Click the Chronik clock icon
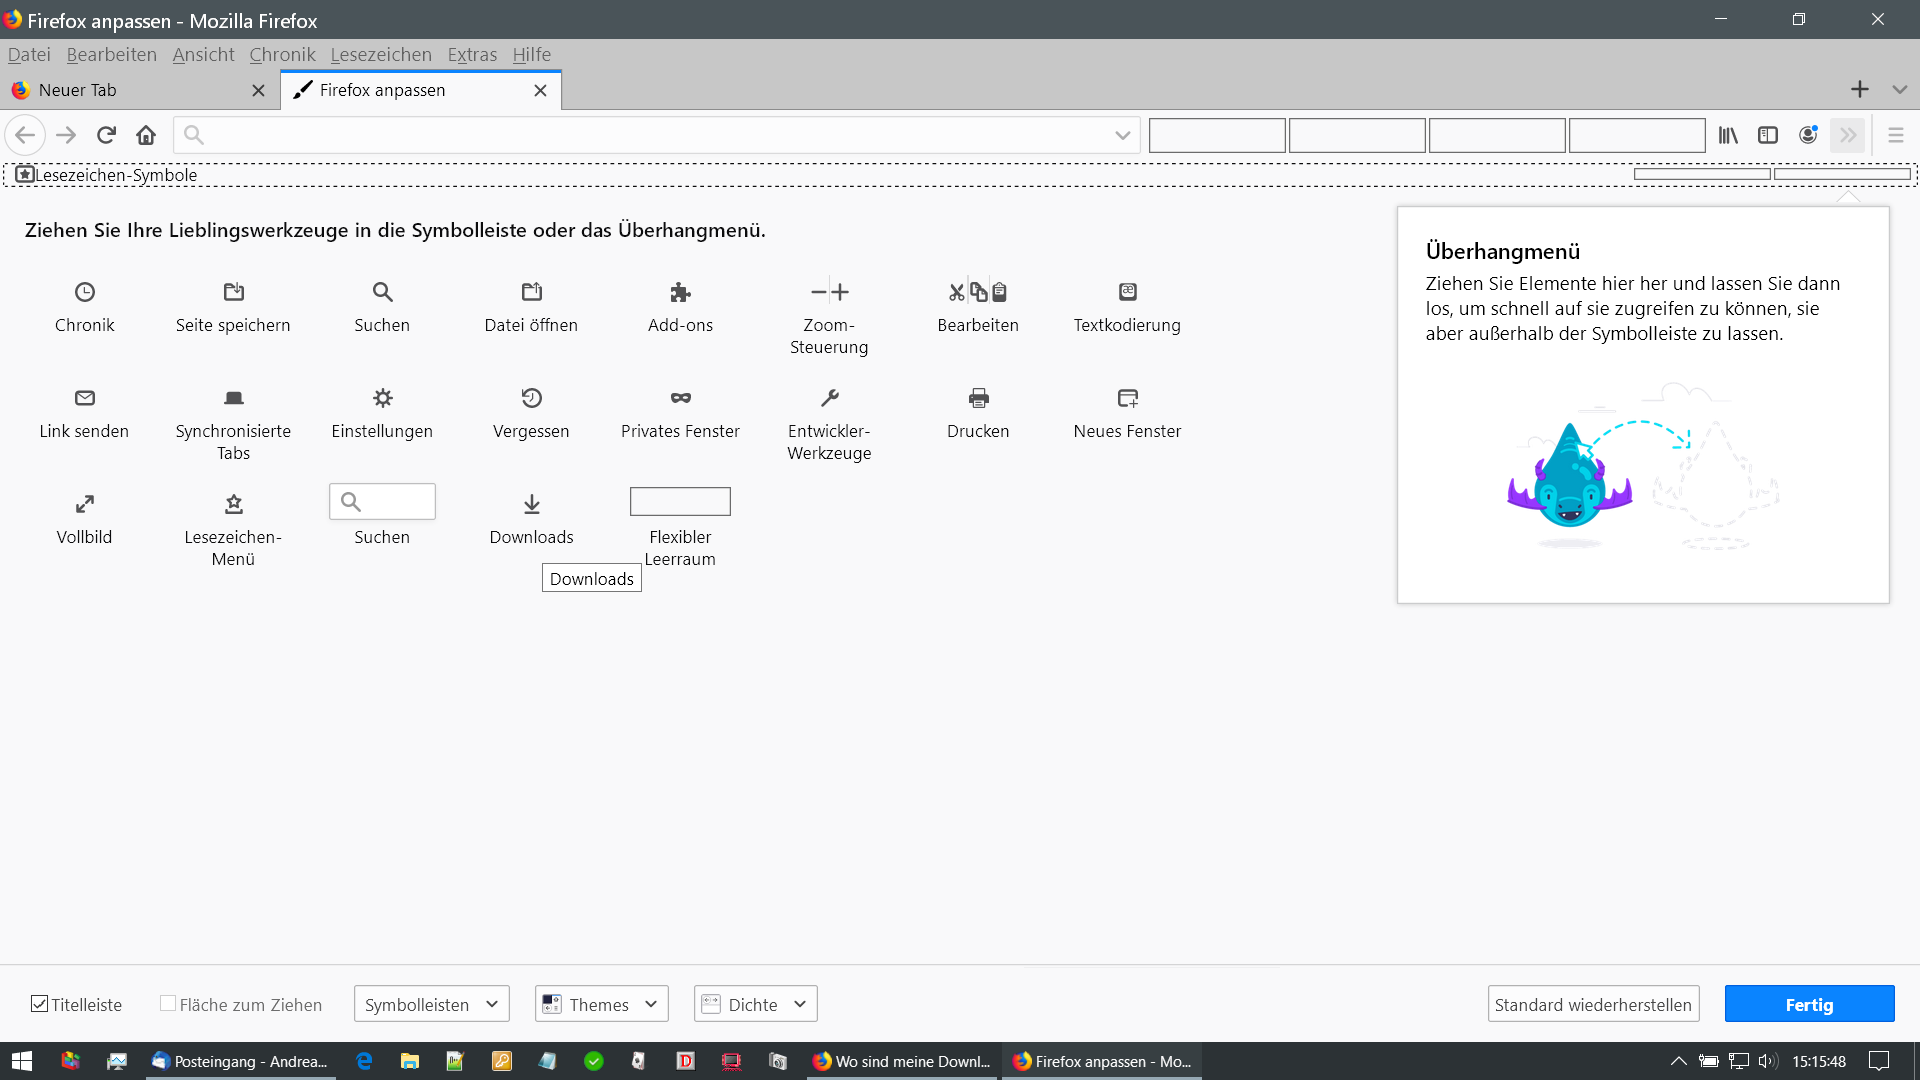This screenshot has width=1920, height=1080. tap(85, 292)
